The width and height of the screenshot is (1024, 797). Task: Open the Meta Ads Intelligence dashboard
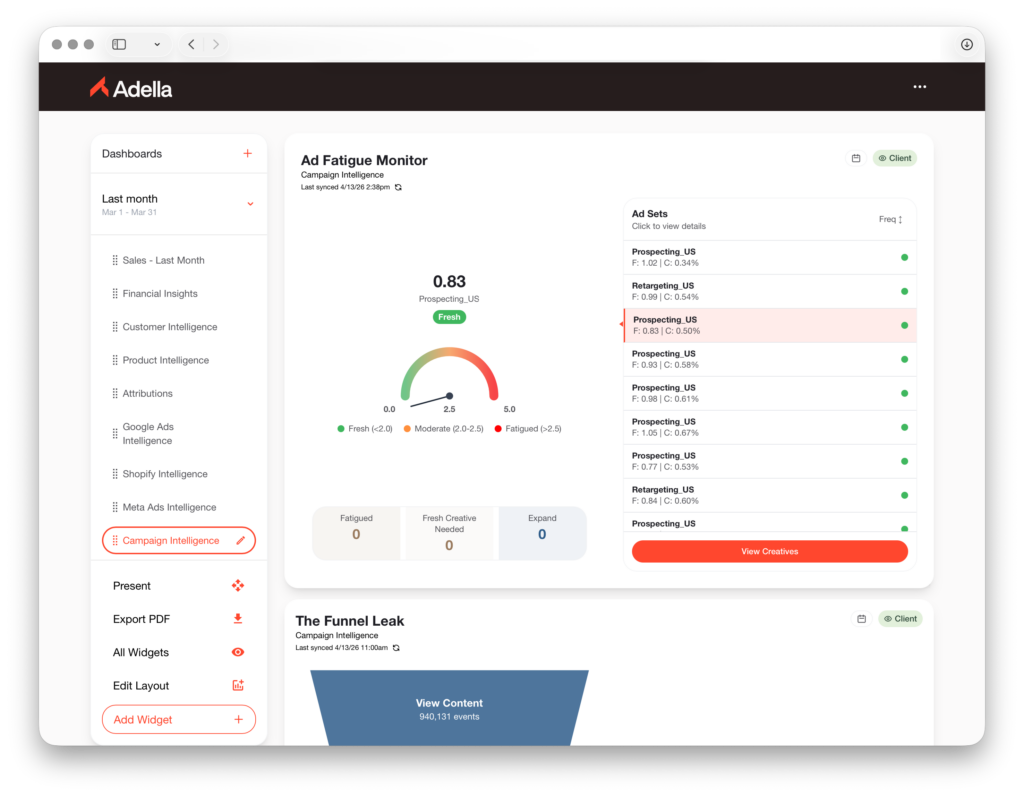pos(169,507)
